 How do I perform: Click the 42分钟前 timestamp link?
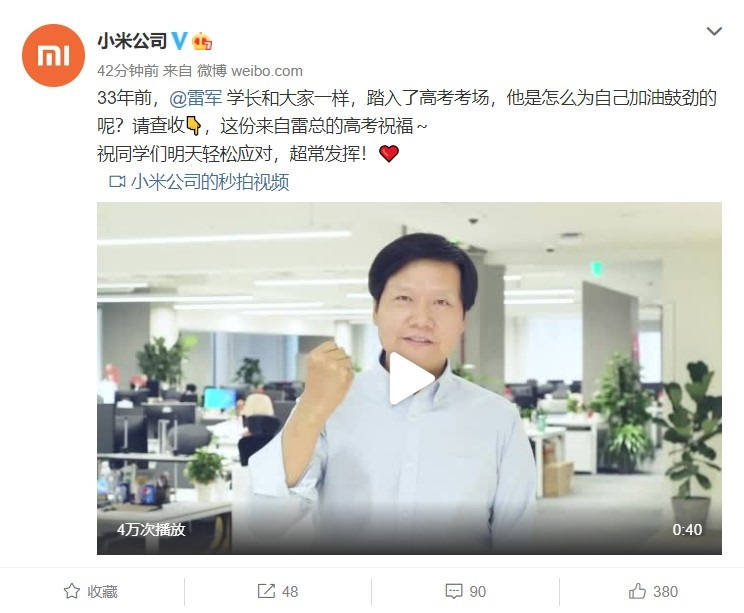(128, 71)
